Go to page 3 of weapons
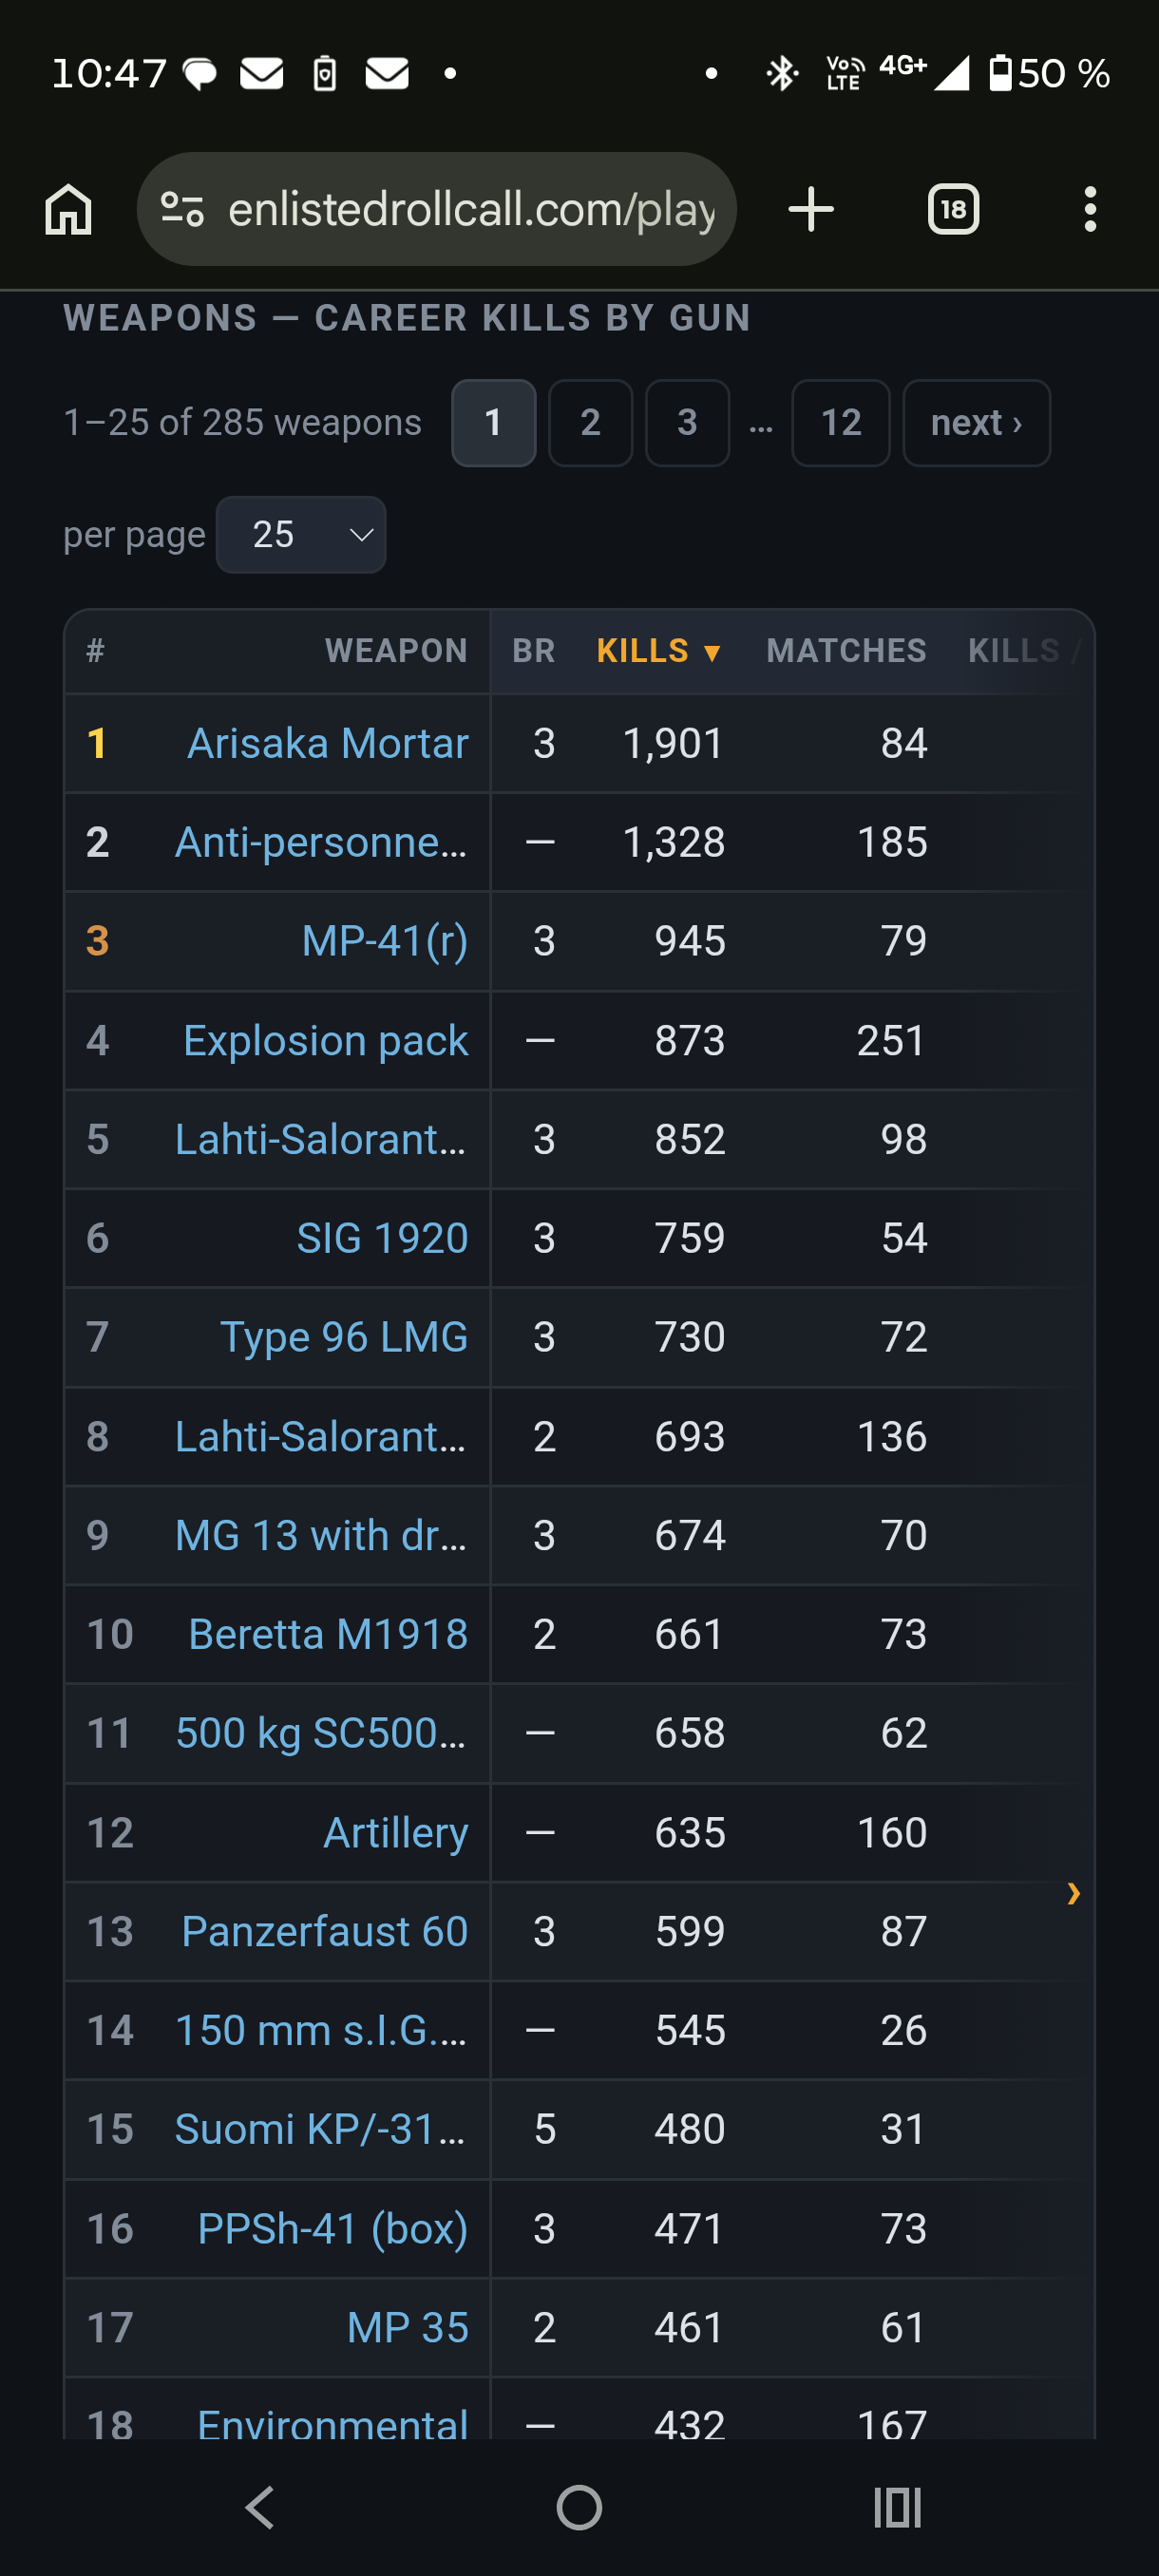Viewport: 1159px width, 2576px height. pos(687,422)
